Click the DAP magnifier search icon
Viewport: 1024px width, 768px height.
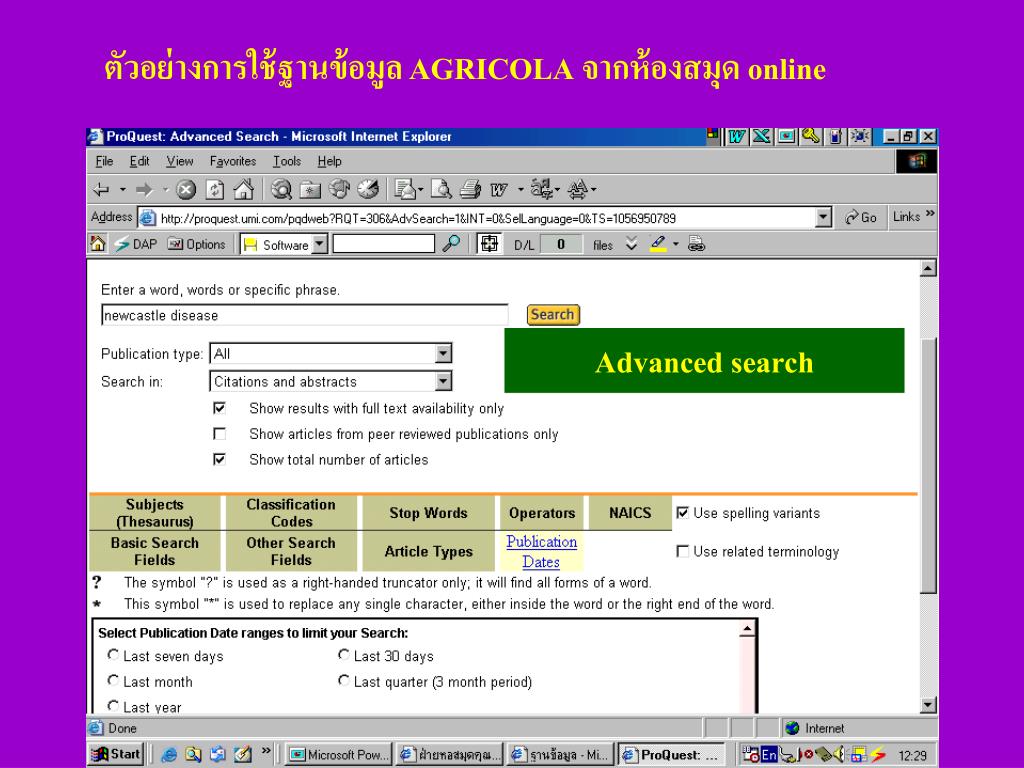click(x=451, y=244)
